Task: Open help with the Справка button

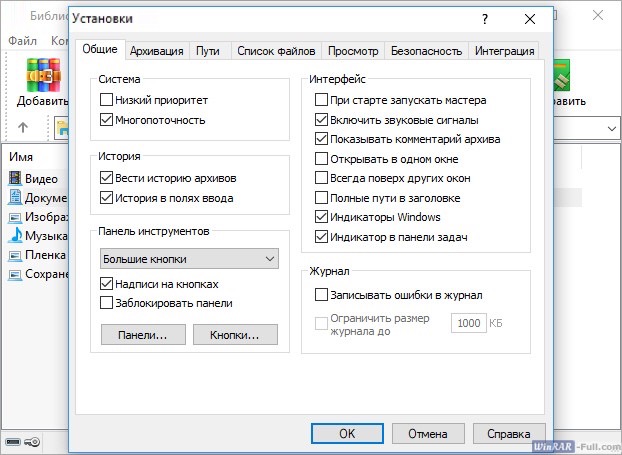Action: click(x=509, y=434)
